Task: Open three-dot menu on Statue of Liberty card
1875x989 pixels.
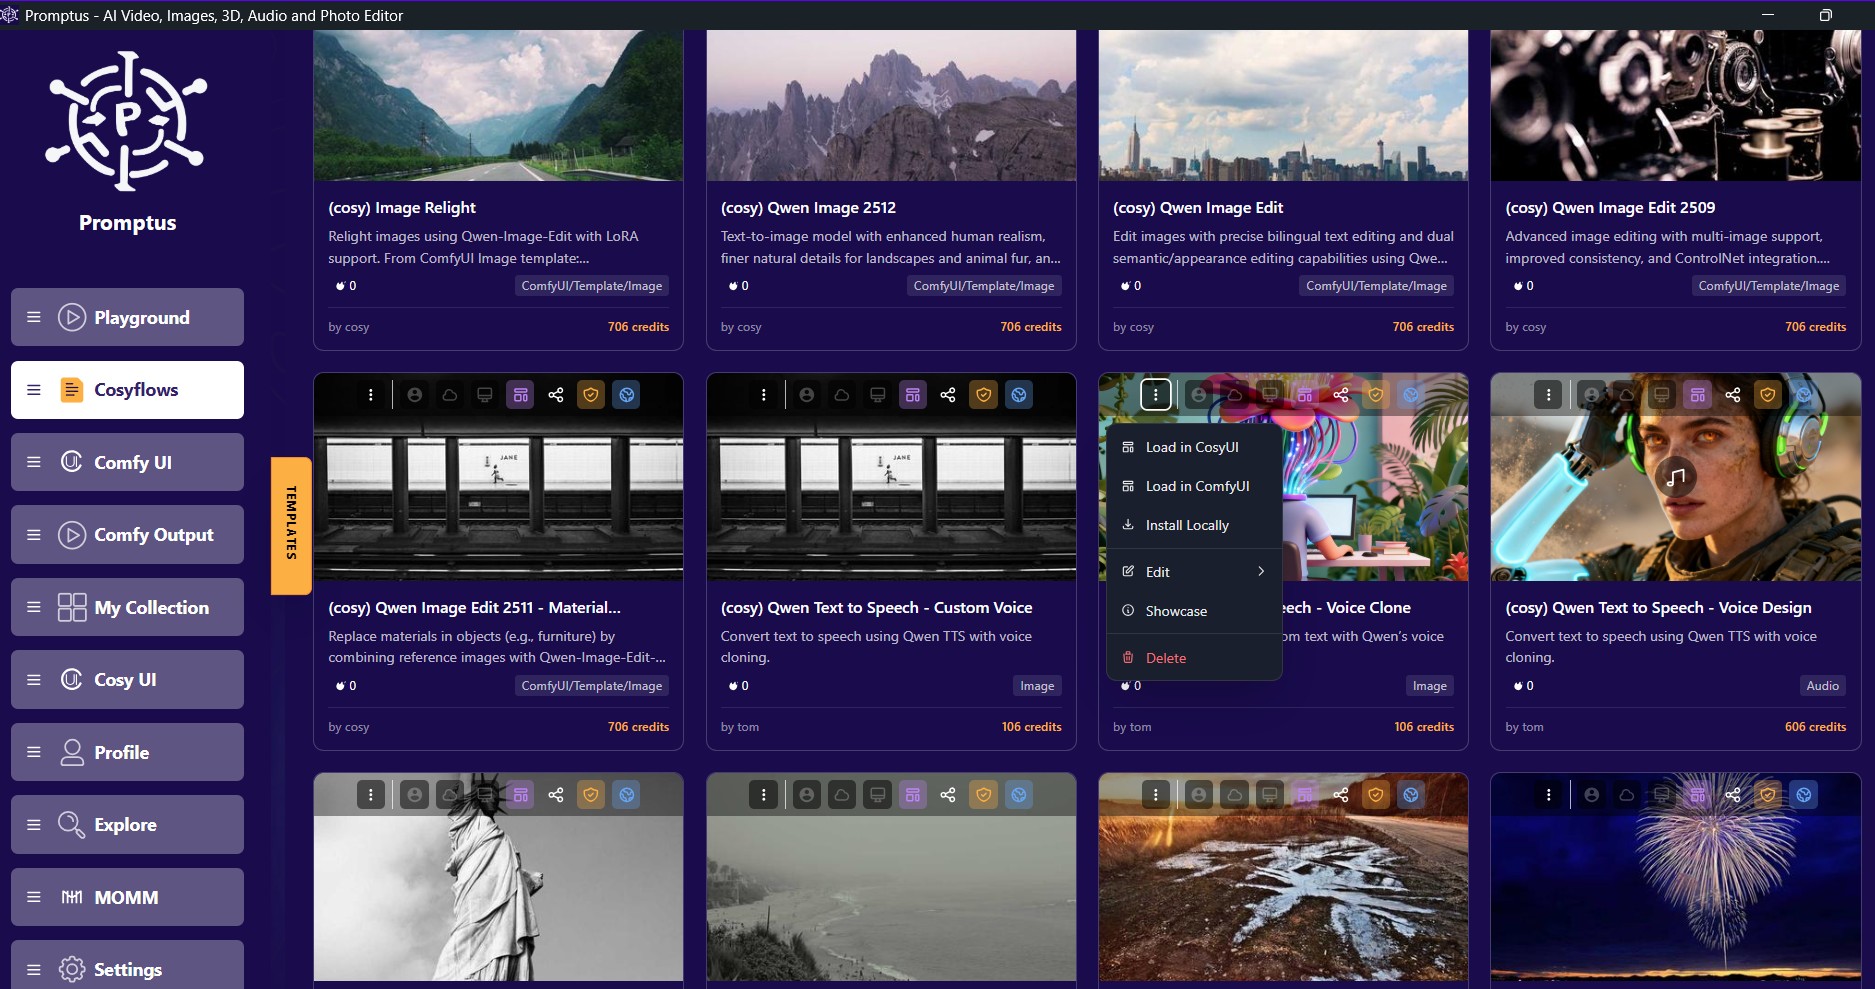Action: [x=371, y=795]
